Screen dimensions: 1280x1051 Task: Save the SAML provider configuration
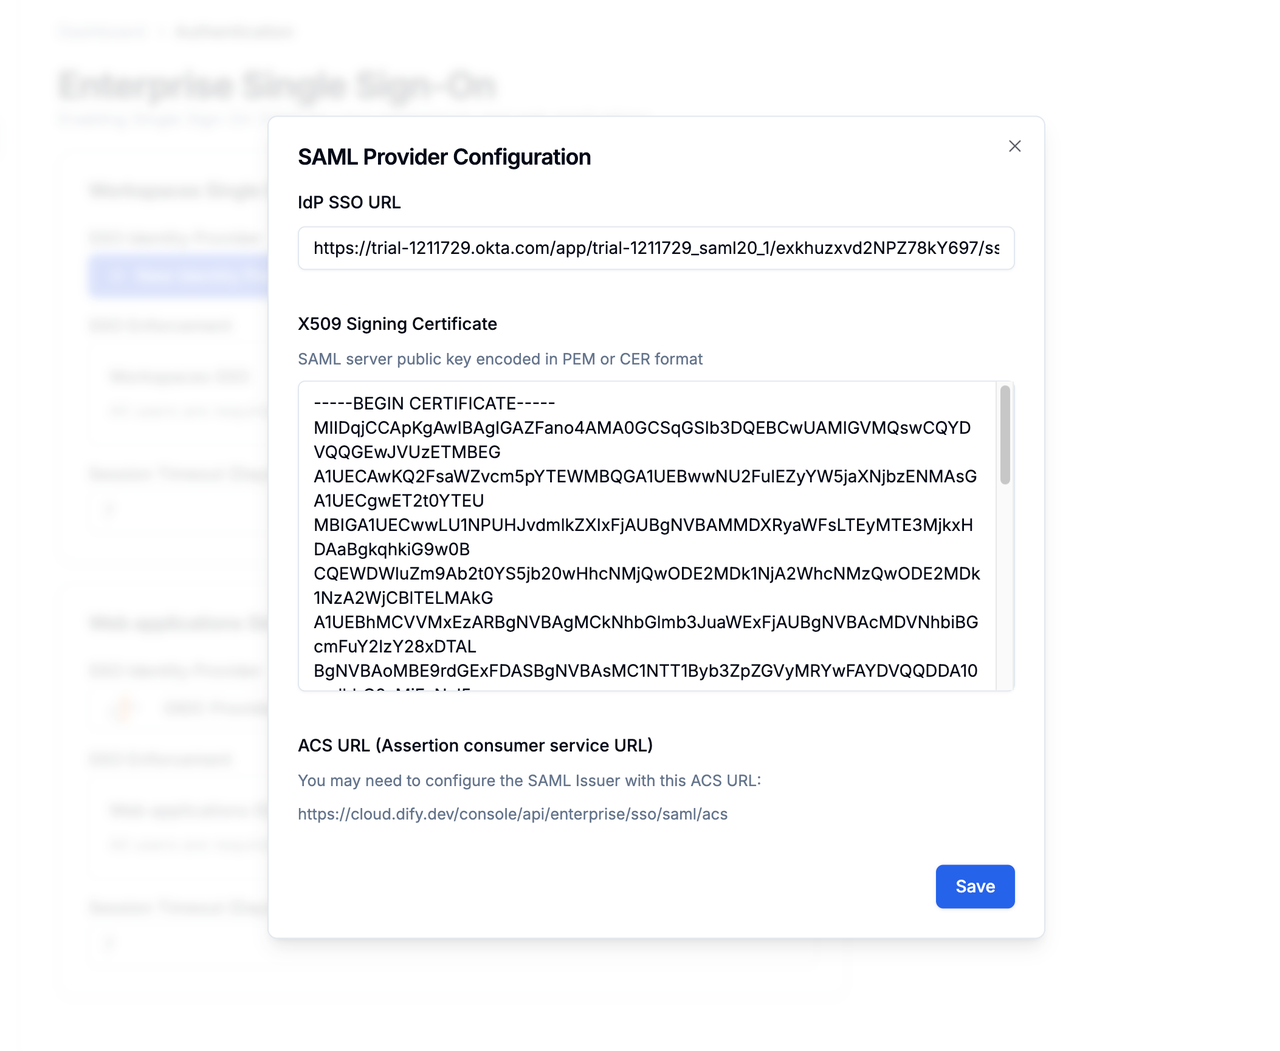[975, 887]
